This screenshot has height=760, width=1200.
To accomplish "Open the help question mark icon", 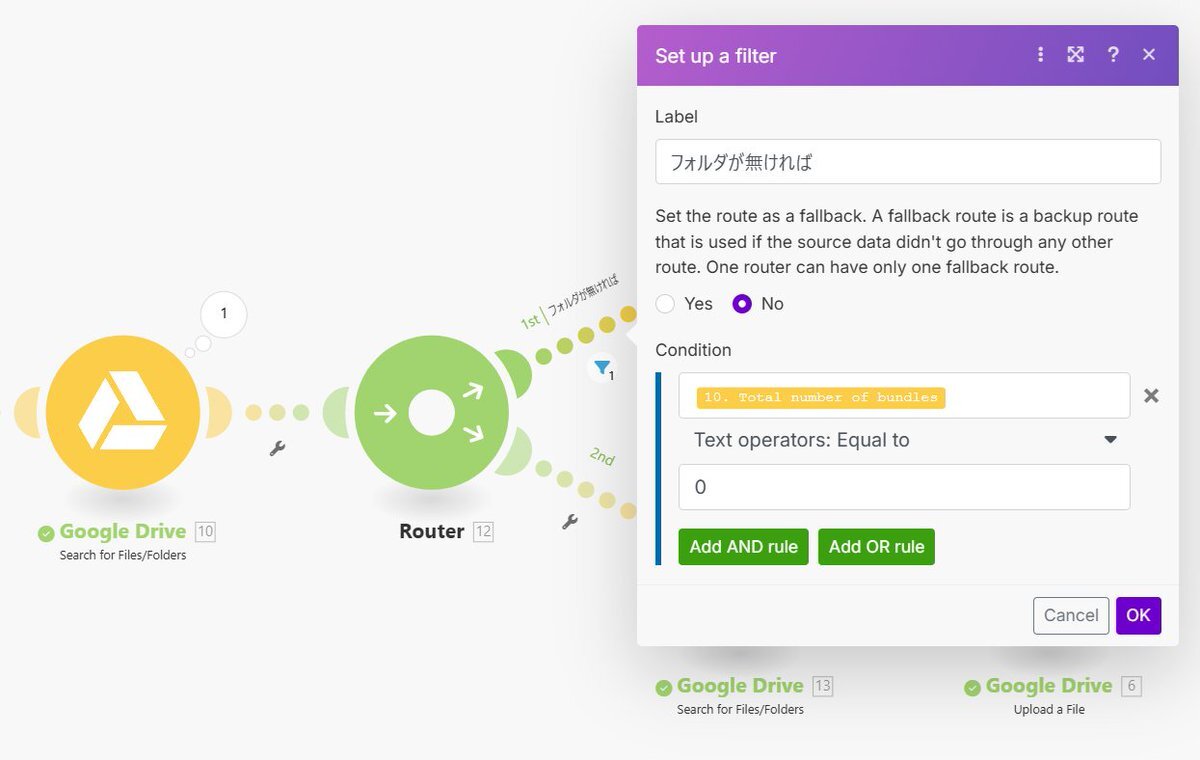I will tap(1112, 55).
